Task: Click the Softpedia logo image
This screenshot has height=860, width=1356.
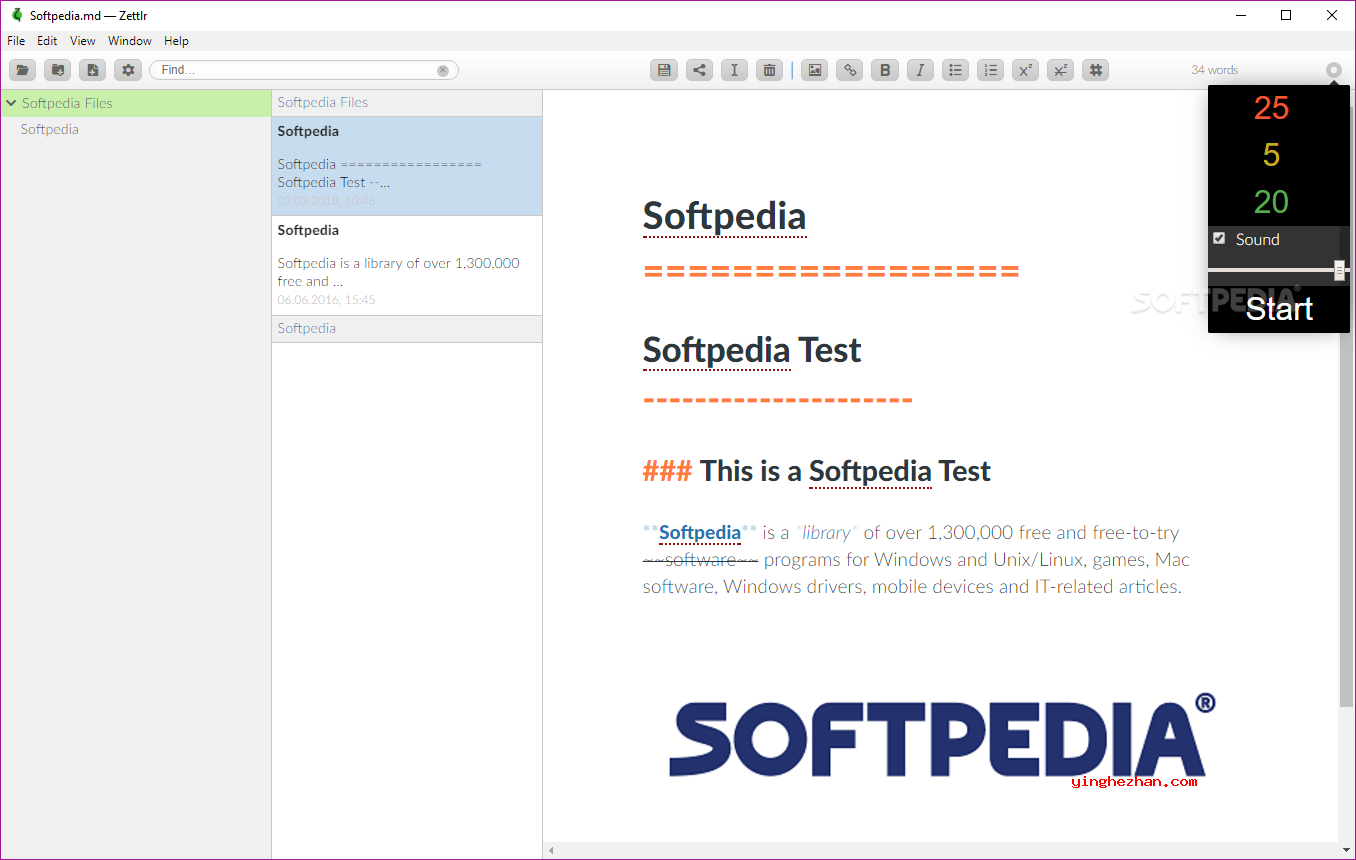Action: tap(943, 737)
